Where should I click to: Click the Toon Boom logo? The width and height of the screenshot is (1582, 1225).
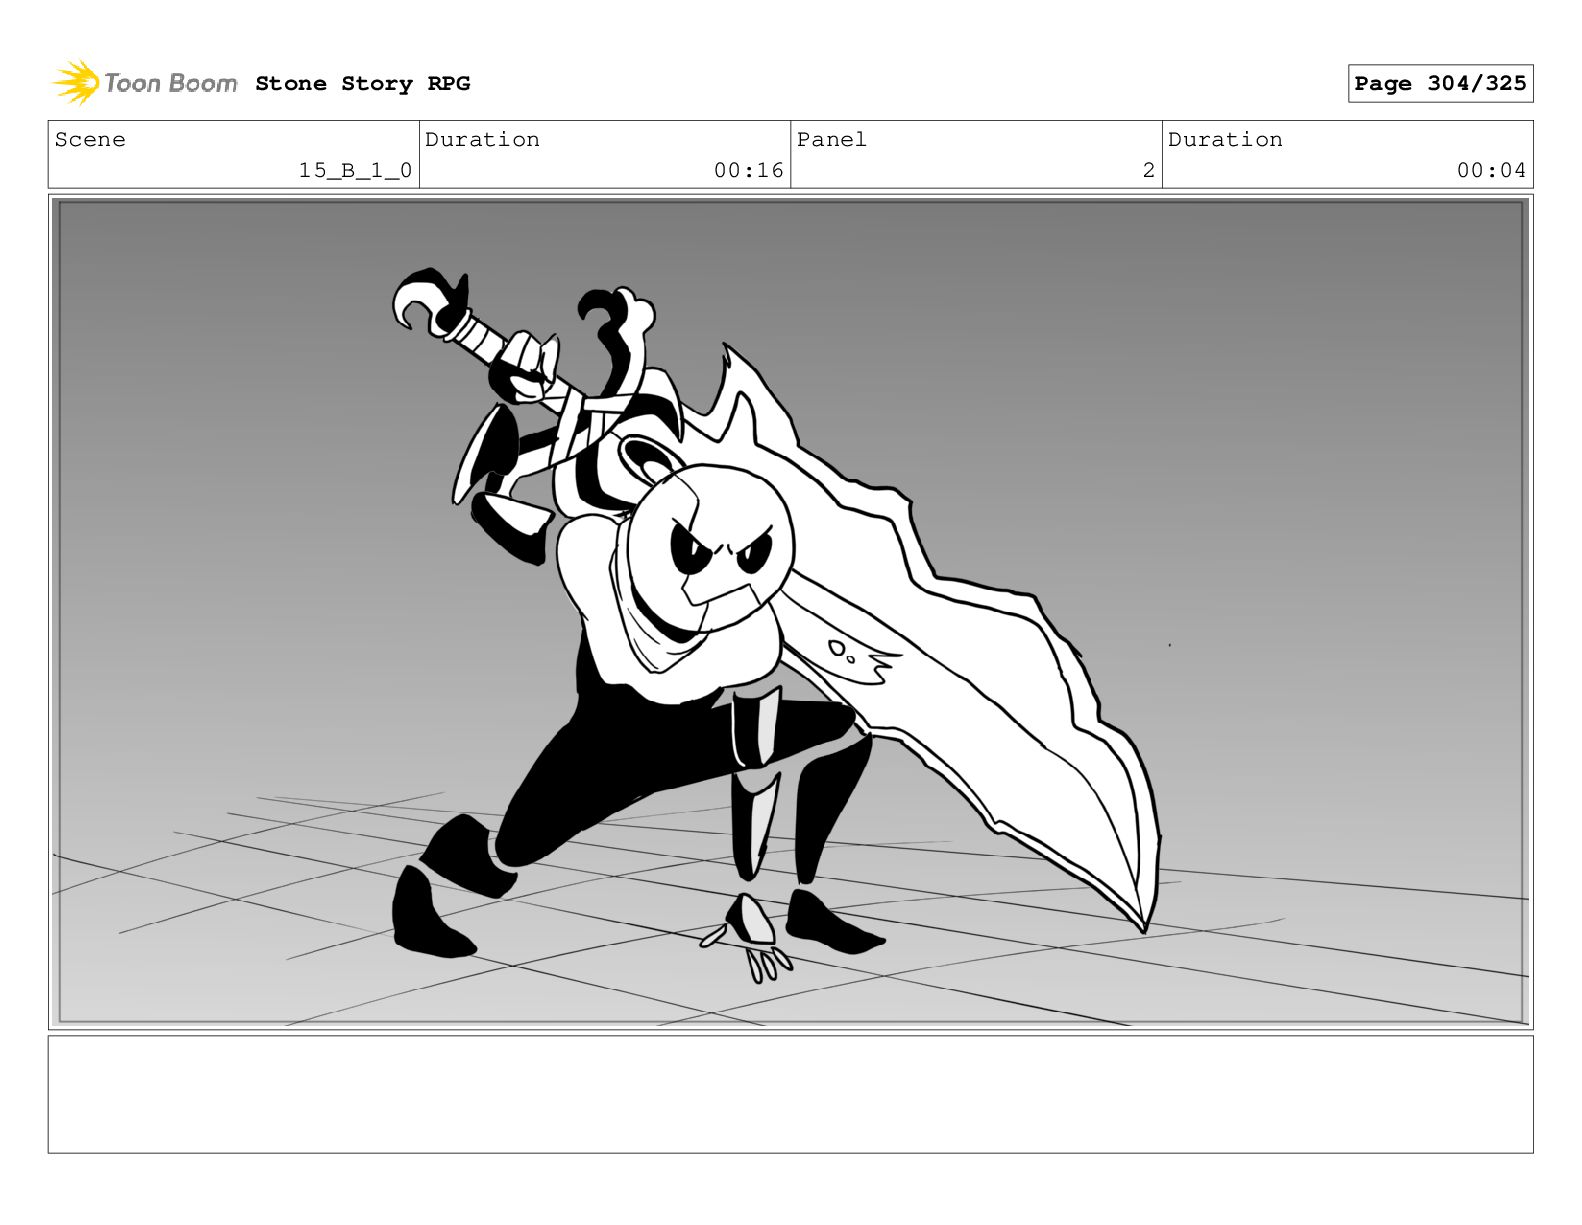[145, 83]
